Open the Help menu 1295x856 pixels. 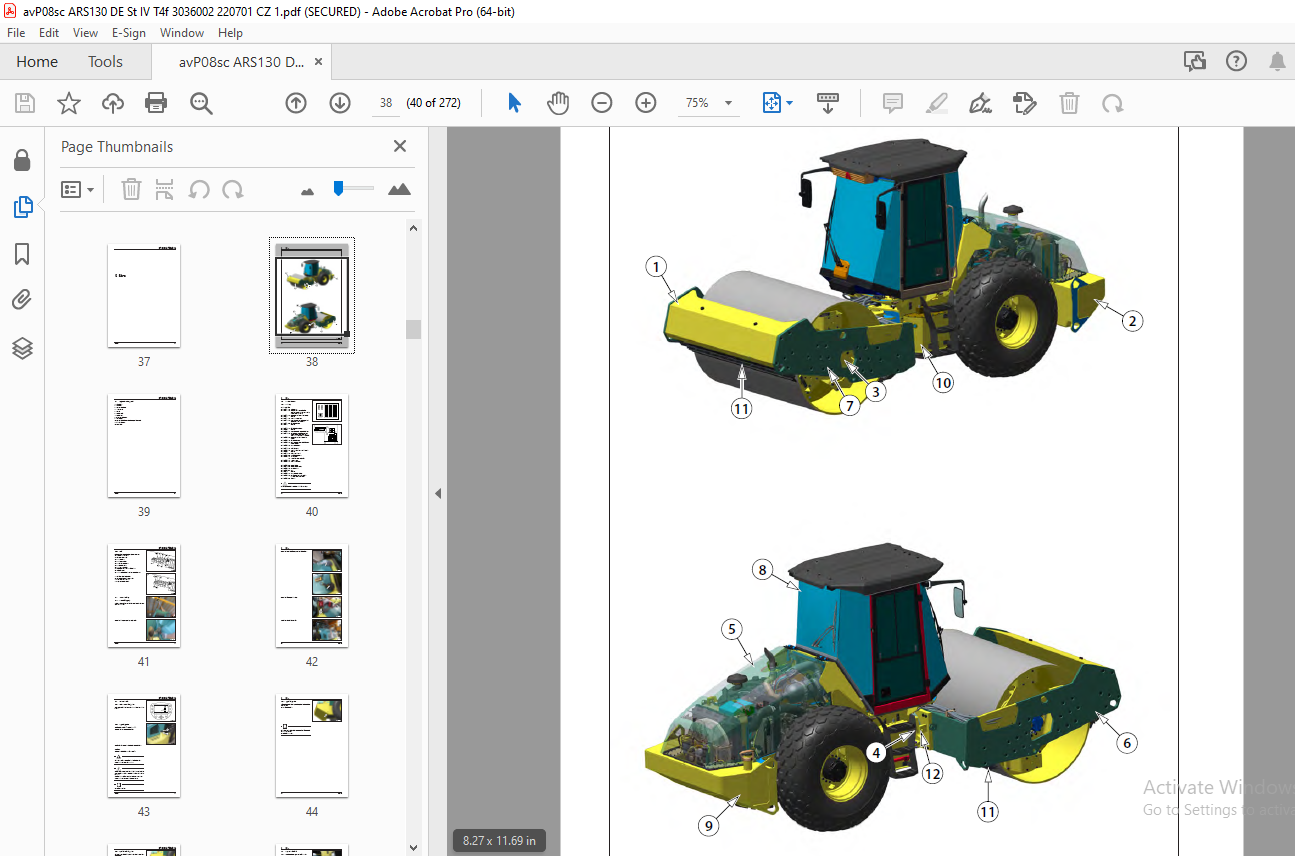click(230, 33)
